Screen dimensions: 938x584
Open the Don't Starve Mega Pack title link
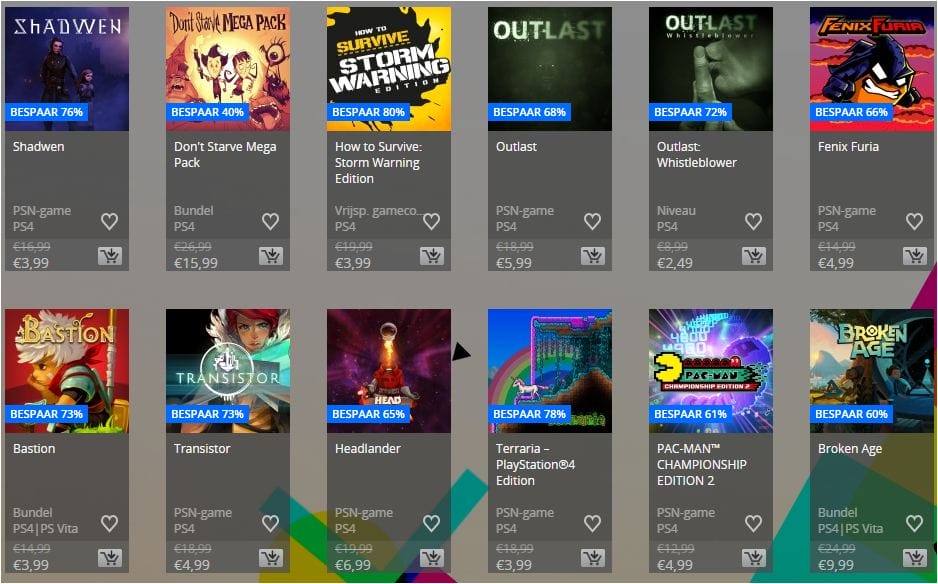(225, 154)
